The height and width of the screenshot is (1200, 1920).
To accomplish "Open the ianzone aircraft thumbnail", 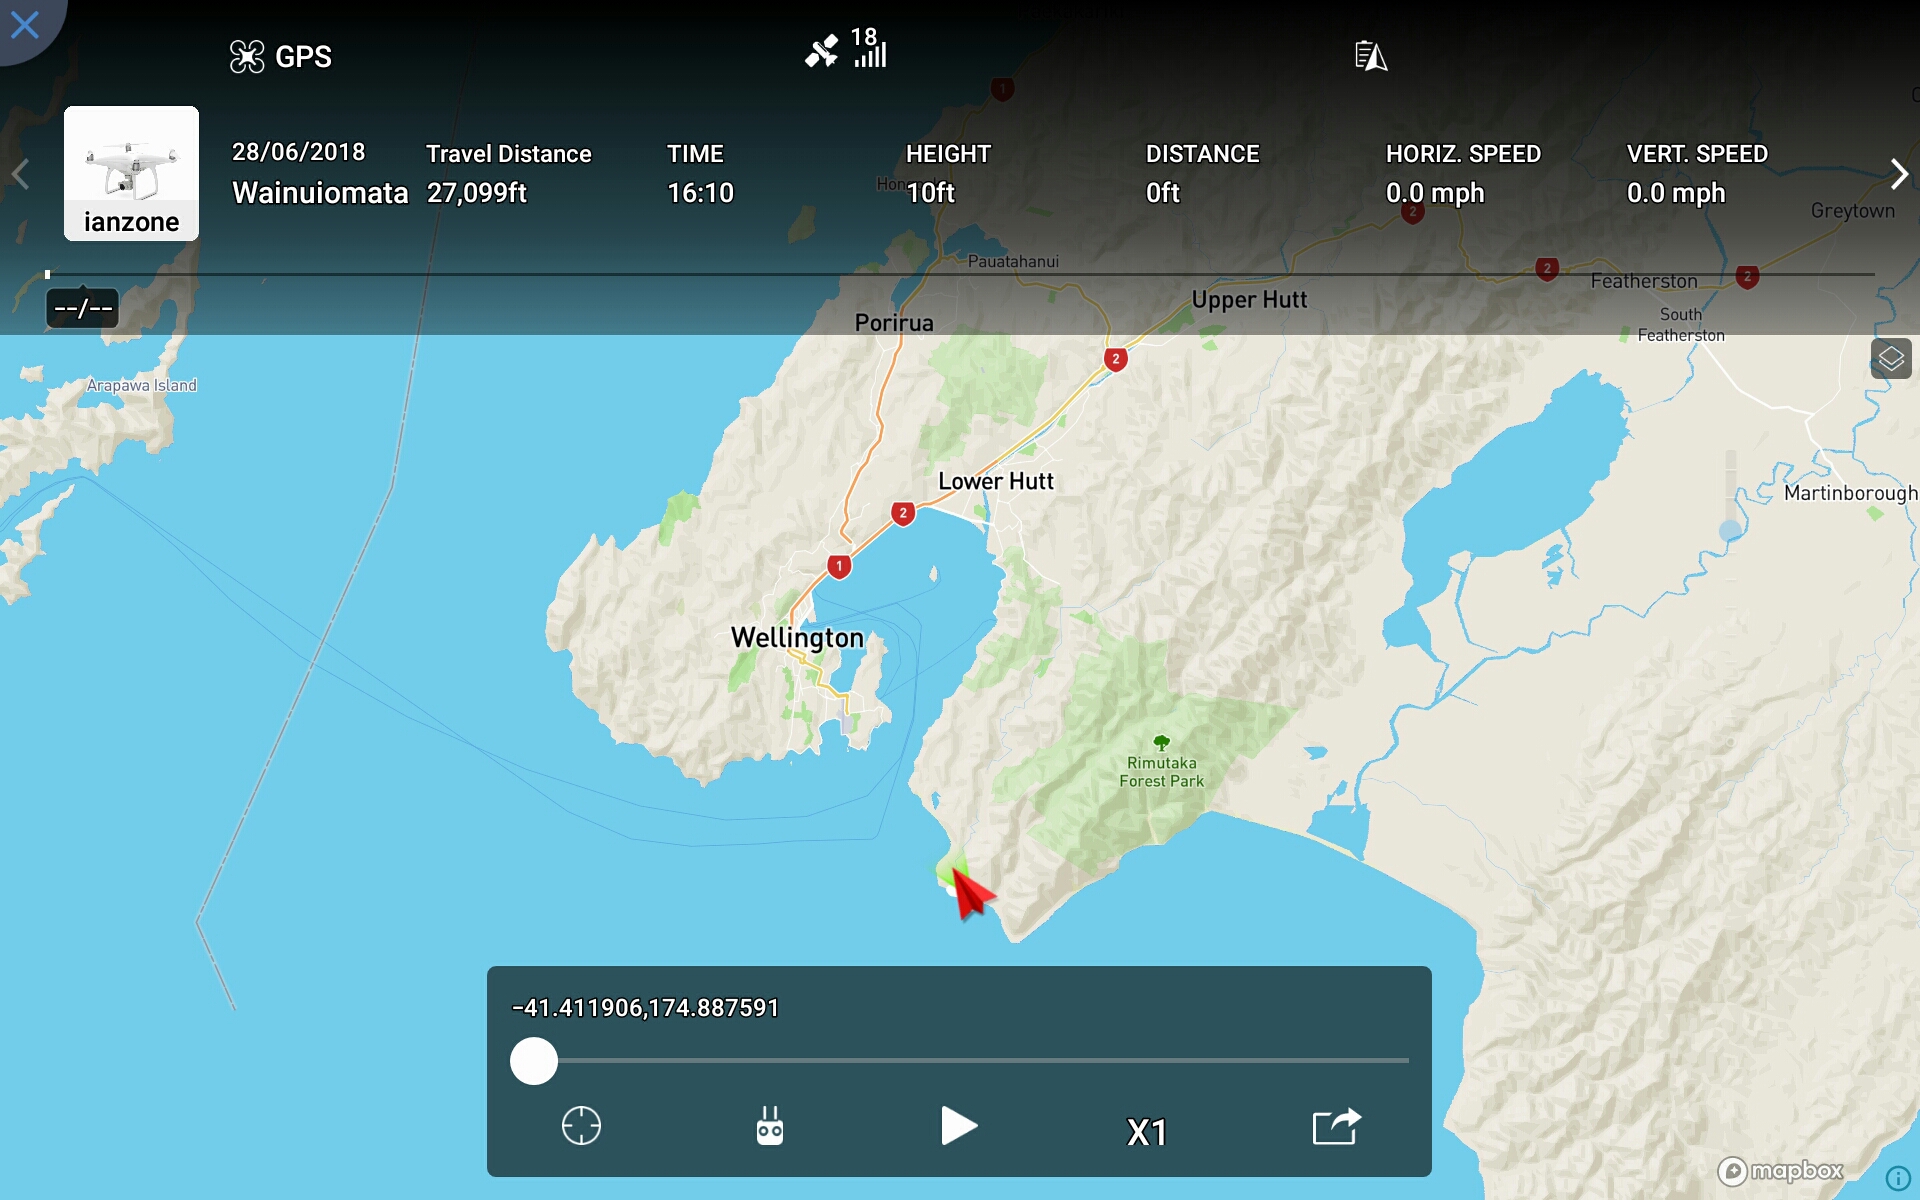I will (131, 173).
